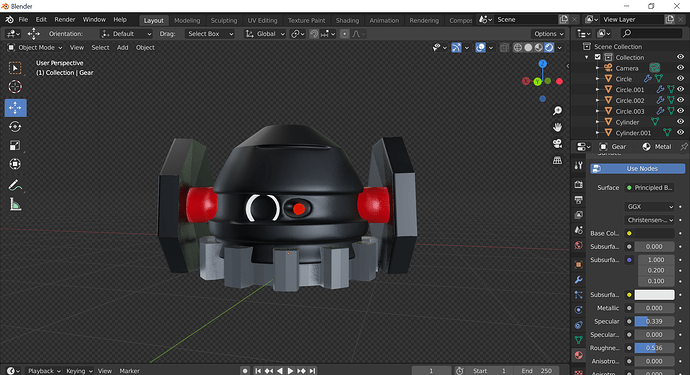Open Object properties tab
The height and width of the screenshot is (375, 690).
coord(579,265)
